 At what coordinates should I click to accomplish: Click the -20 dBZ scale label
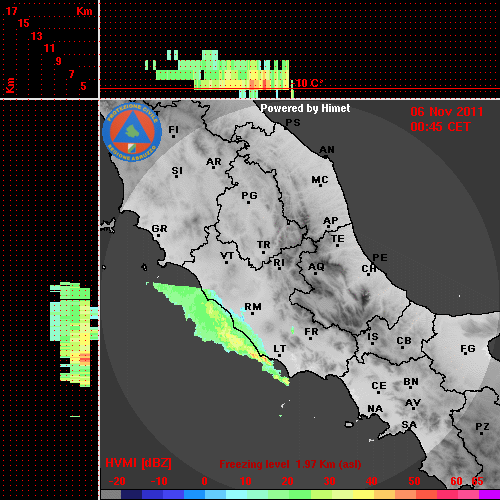(117, 481)
